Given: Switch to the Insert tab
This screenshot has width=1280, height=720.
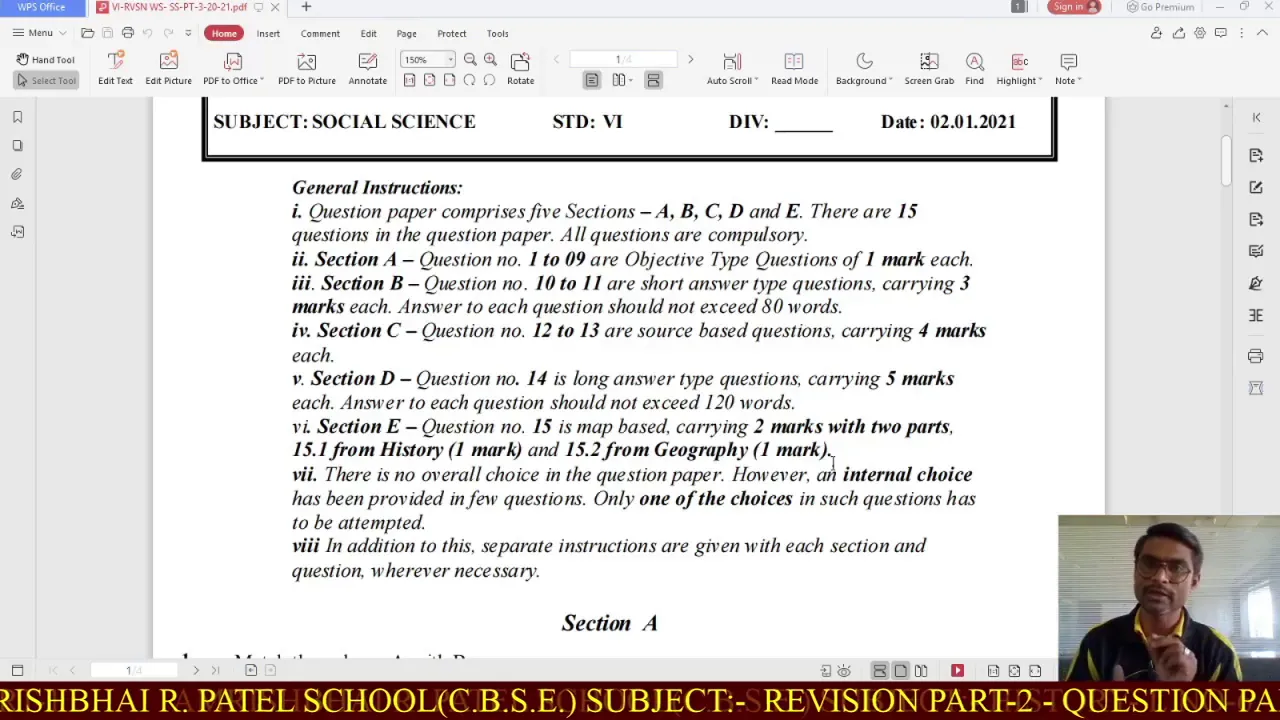Looking at the screenshot, I should coord(268,33).
